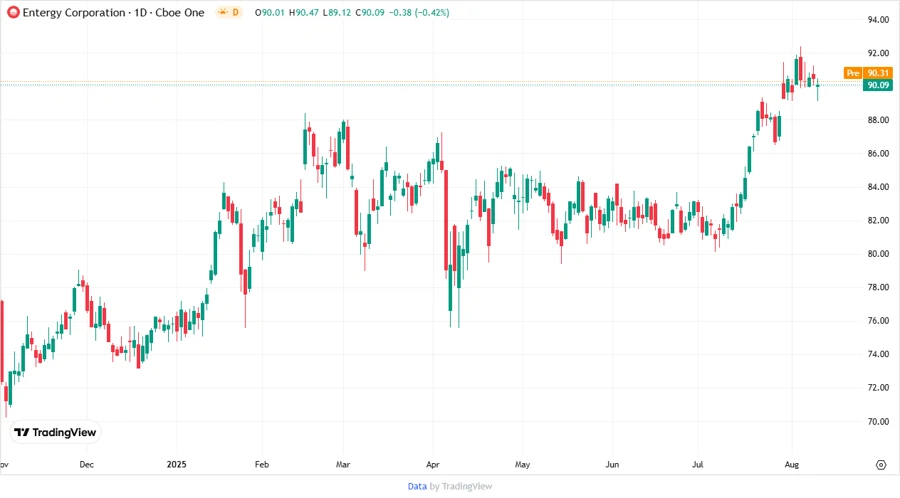The image size is (900, 498).
Task: Click the 70.00 price axis label
Action: pos(878,421)
